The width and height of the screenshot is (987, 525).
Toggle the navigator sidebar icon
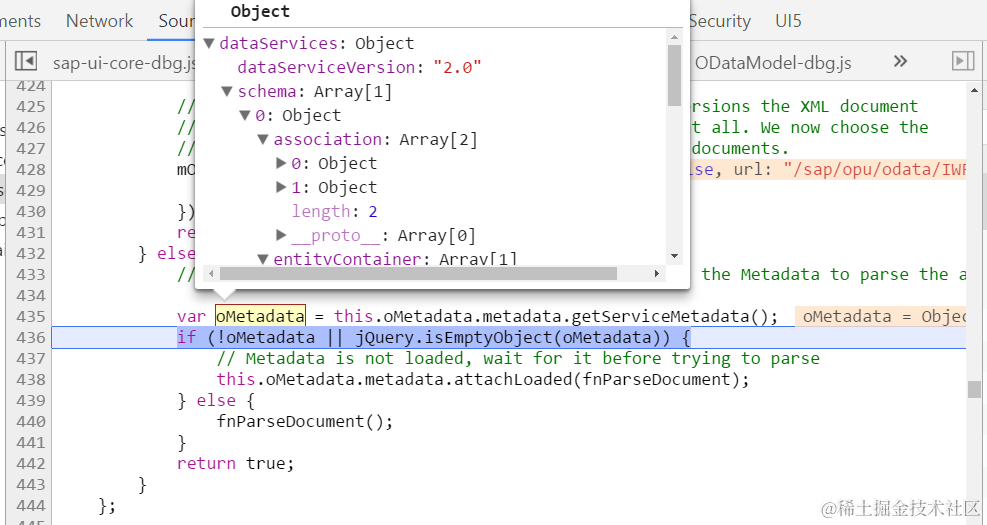click(x=26, y=61)
